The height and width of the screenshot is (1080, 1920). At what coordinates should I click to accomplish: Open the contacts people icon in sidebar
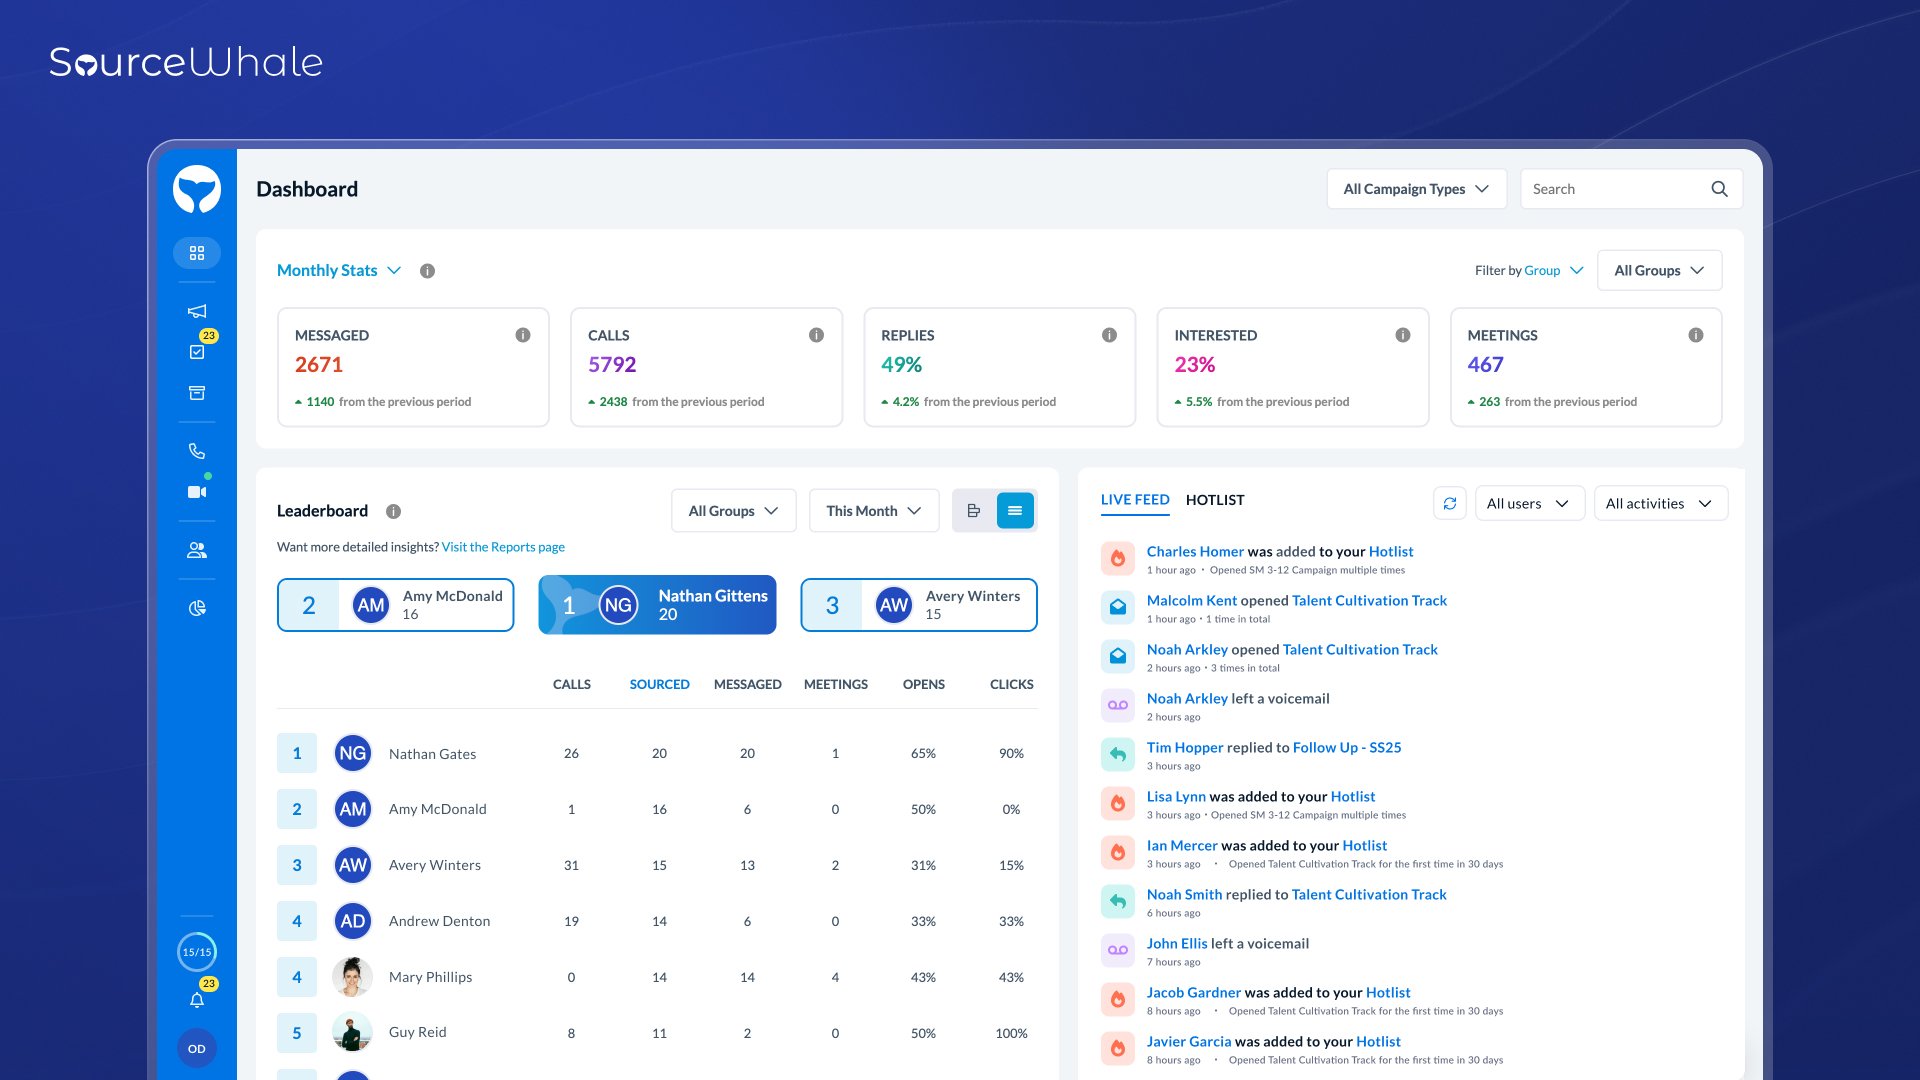tap(197, 550)
